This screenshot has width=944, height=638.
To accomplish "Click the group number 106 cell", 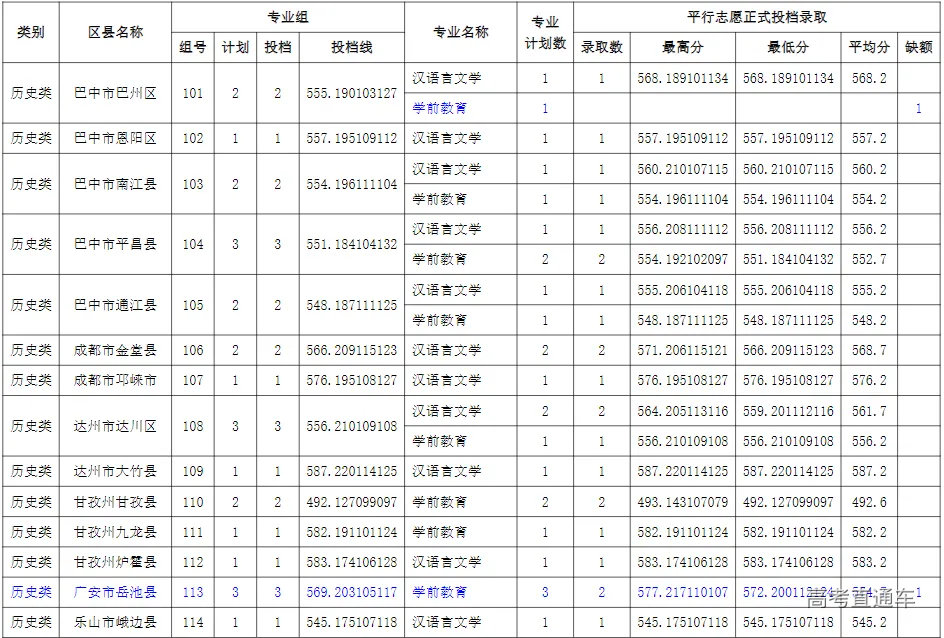I will [x=193, y=350].
